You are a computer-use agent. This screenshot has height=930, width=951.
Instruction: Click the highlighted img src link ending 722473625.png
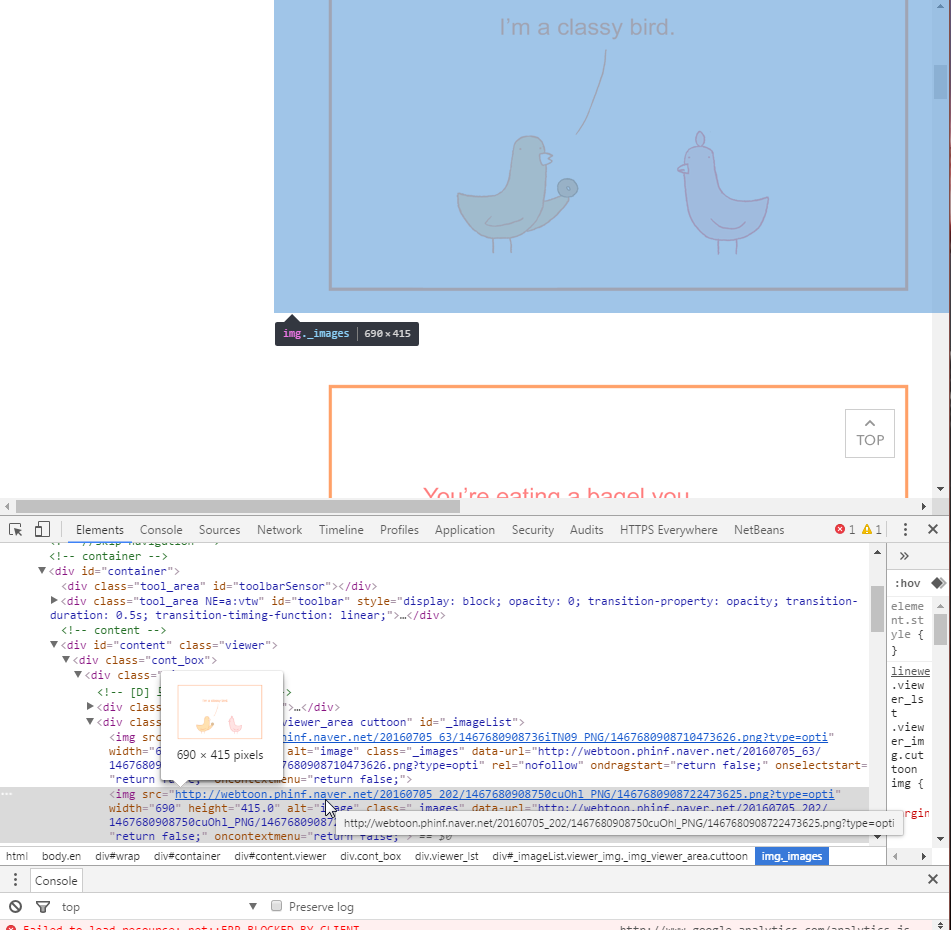point(504,794)
